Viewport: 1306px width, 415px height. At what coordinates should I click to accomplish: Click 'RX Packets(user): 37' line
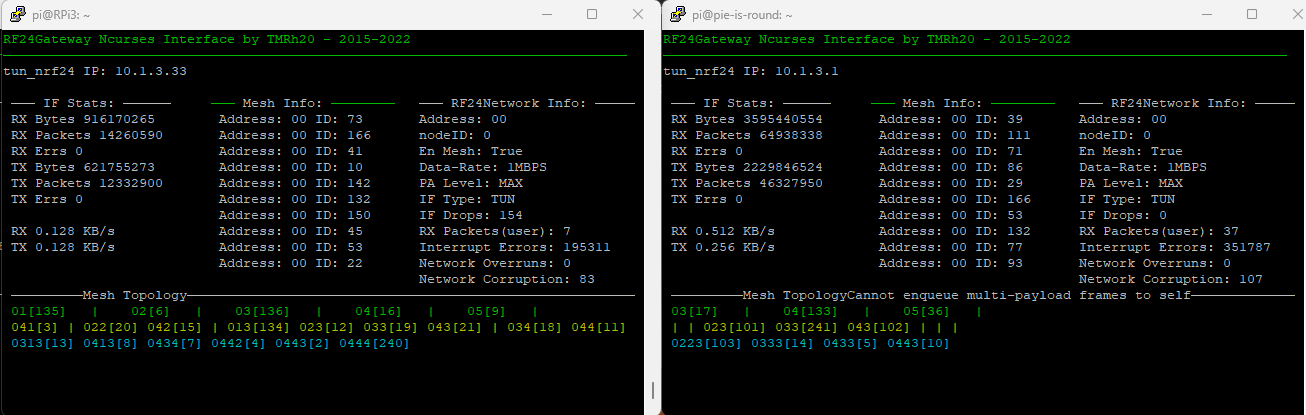pos(1159,231)
